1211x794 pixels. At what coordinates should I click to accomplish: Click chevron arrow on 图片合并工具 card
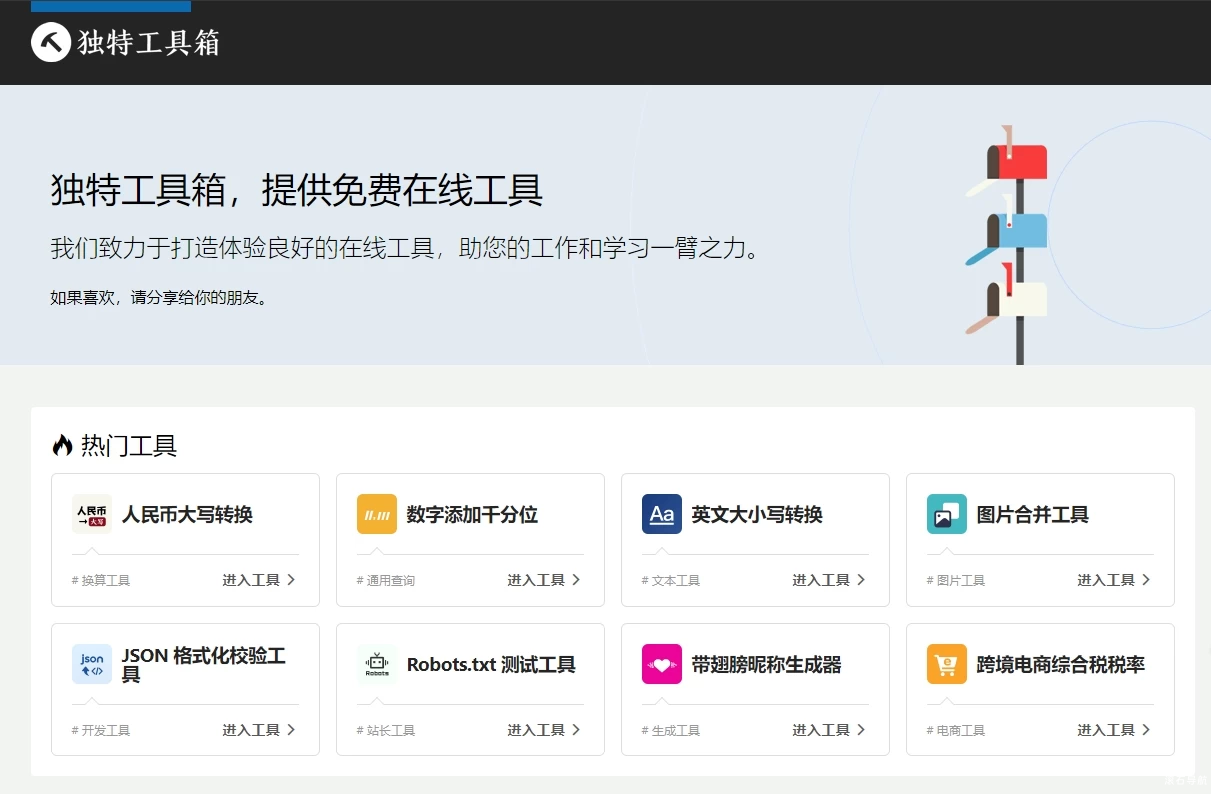[1146, 580]
